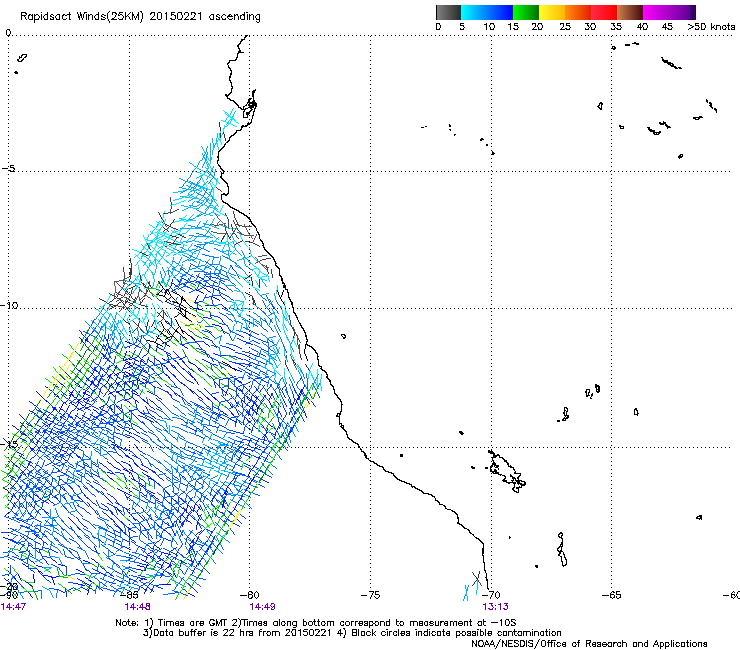Select the yellow 20-25 knots legend color

pos(552,12)
